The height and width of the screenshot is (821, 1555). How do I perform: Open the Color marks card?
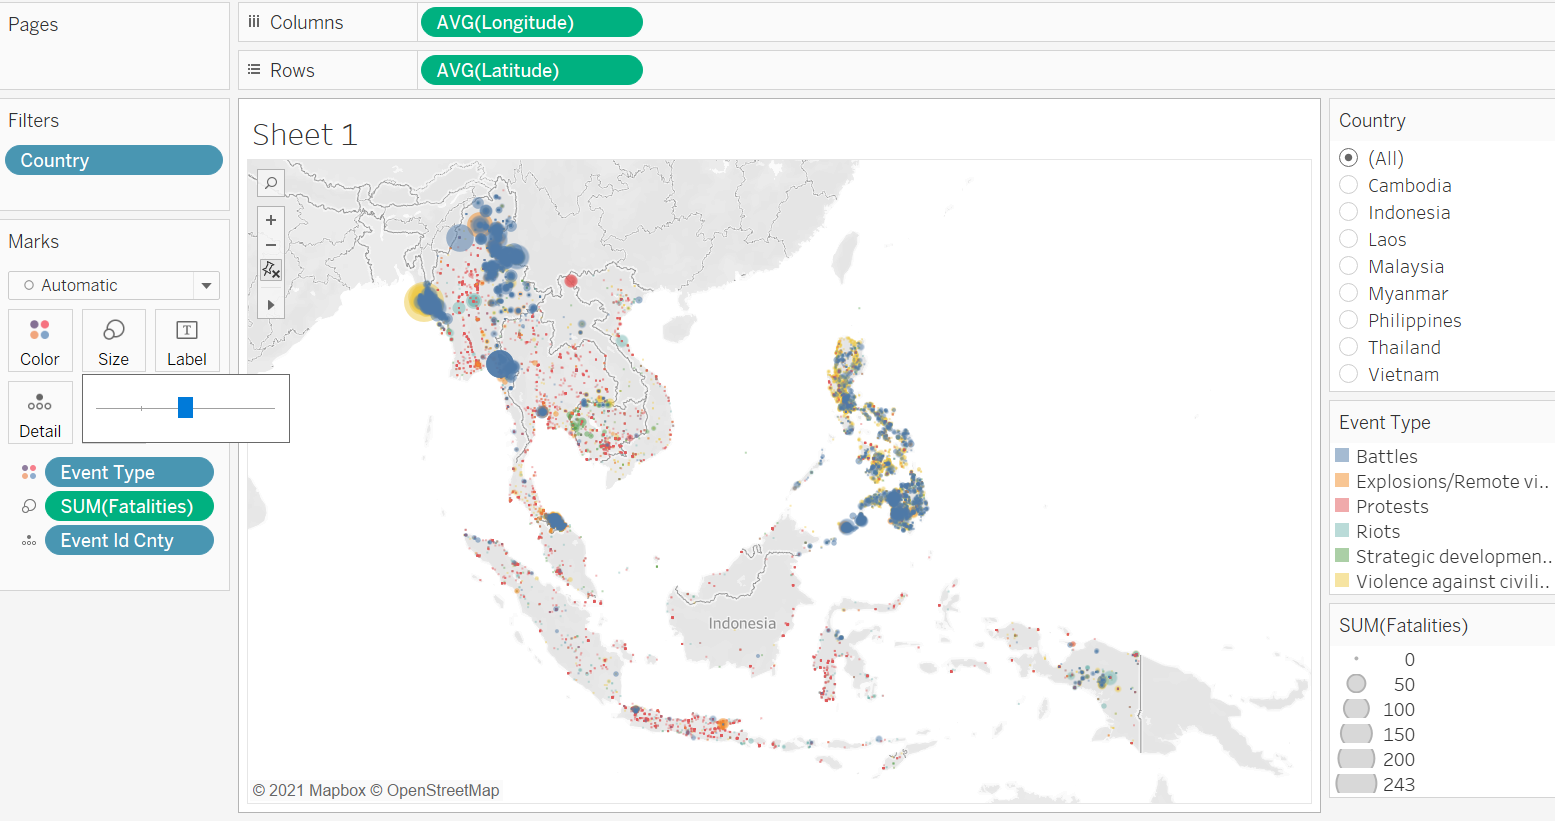click(x=40, y=340)
